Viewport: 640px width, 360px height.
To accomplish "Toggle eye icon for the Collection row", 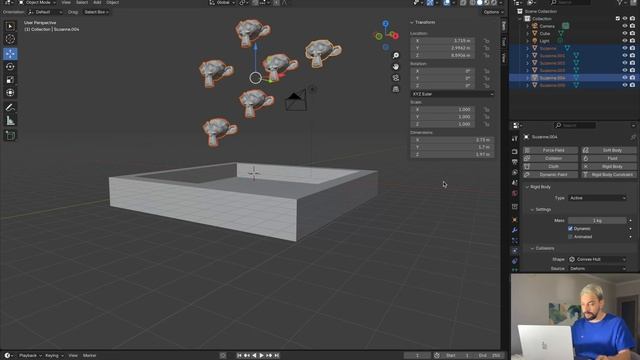I will [x=624, y=19].
